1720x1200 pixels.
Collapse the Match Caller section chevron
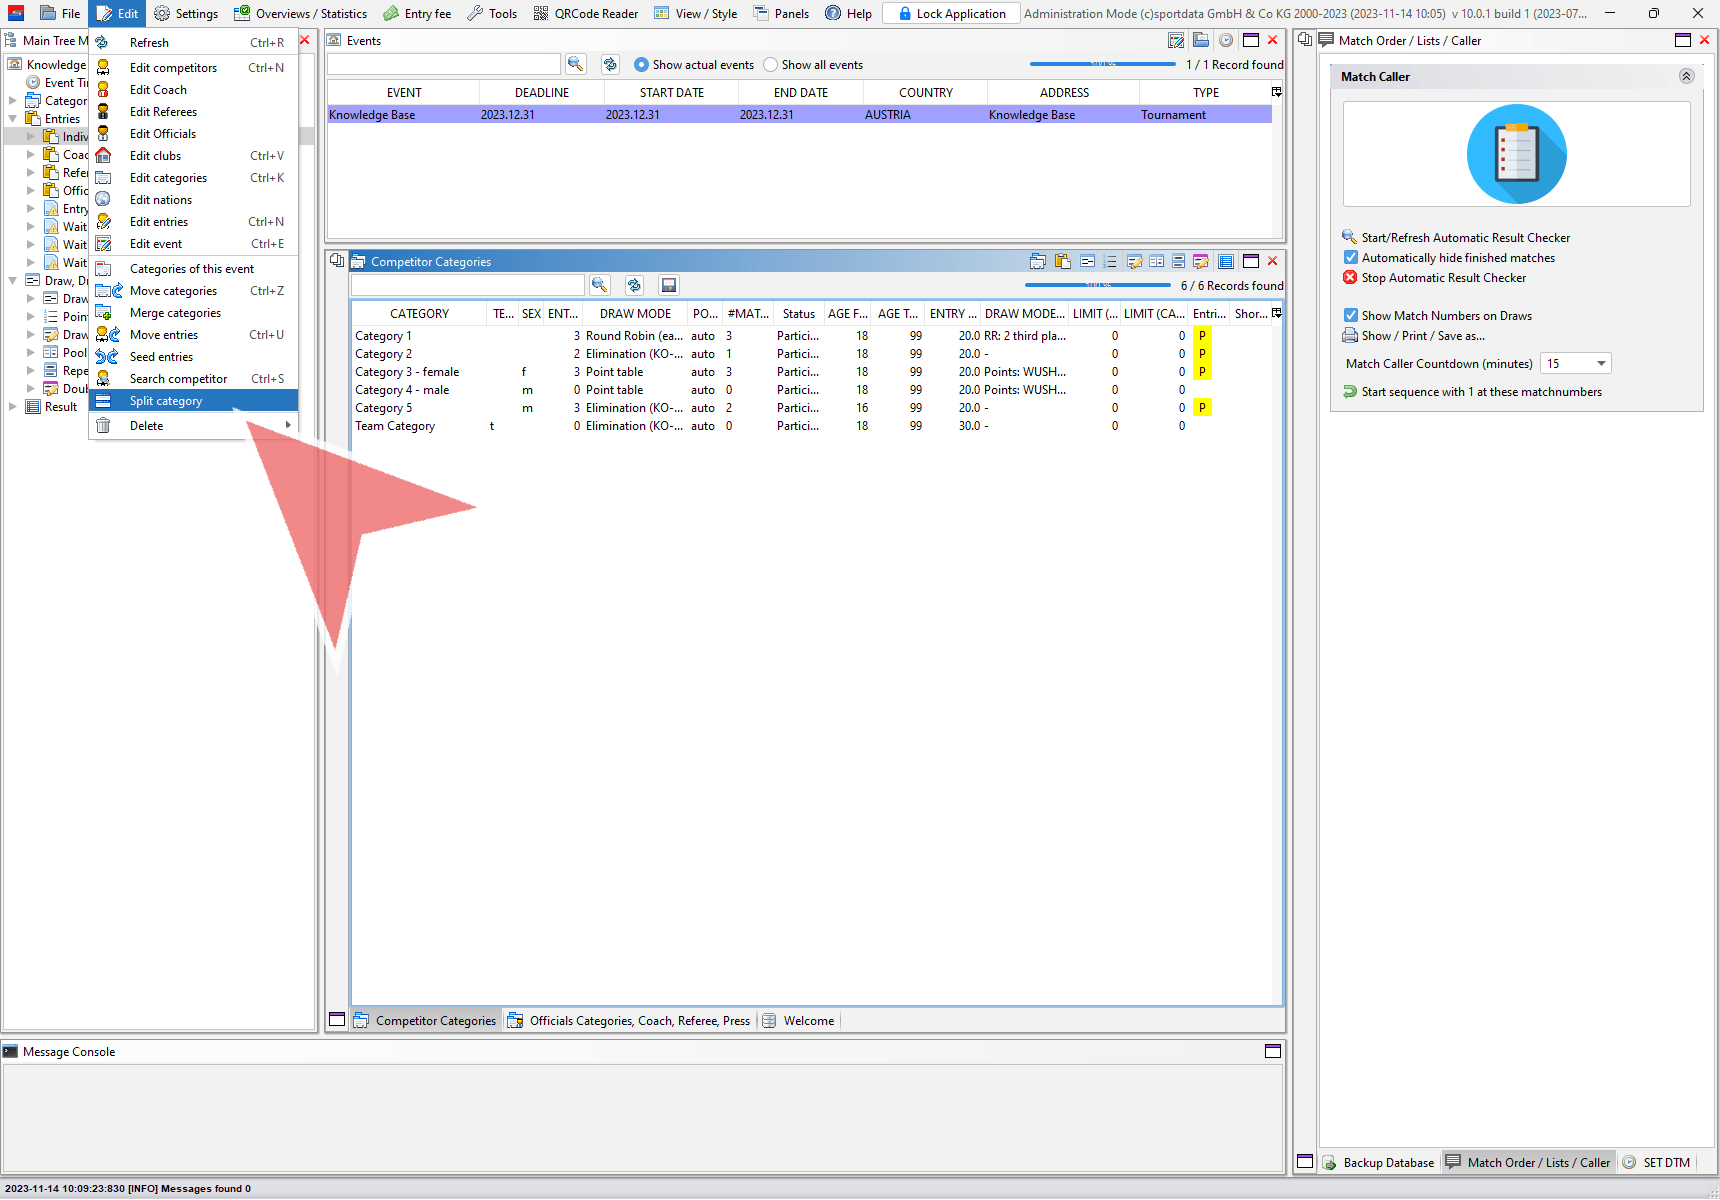click(x=1686, y=77)
